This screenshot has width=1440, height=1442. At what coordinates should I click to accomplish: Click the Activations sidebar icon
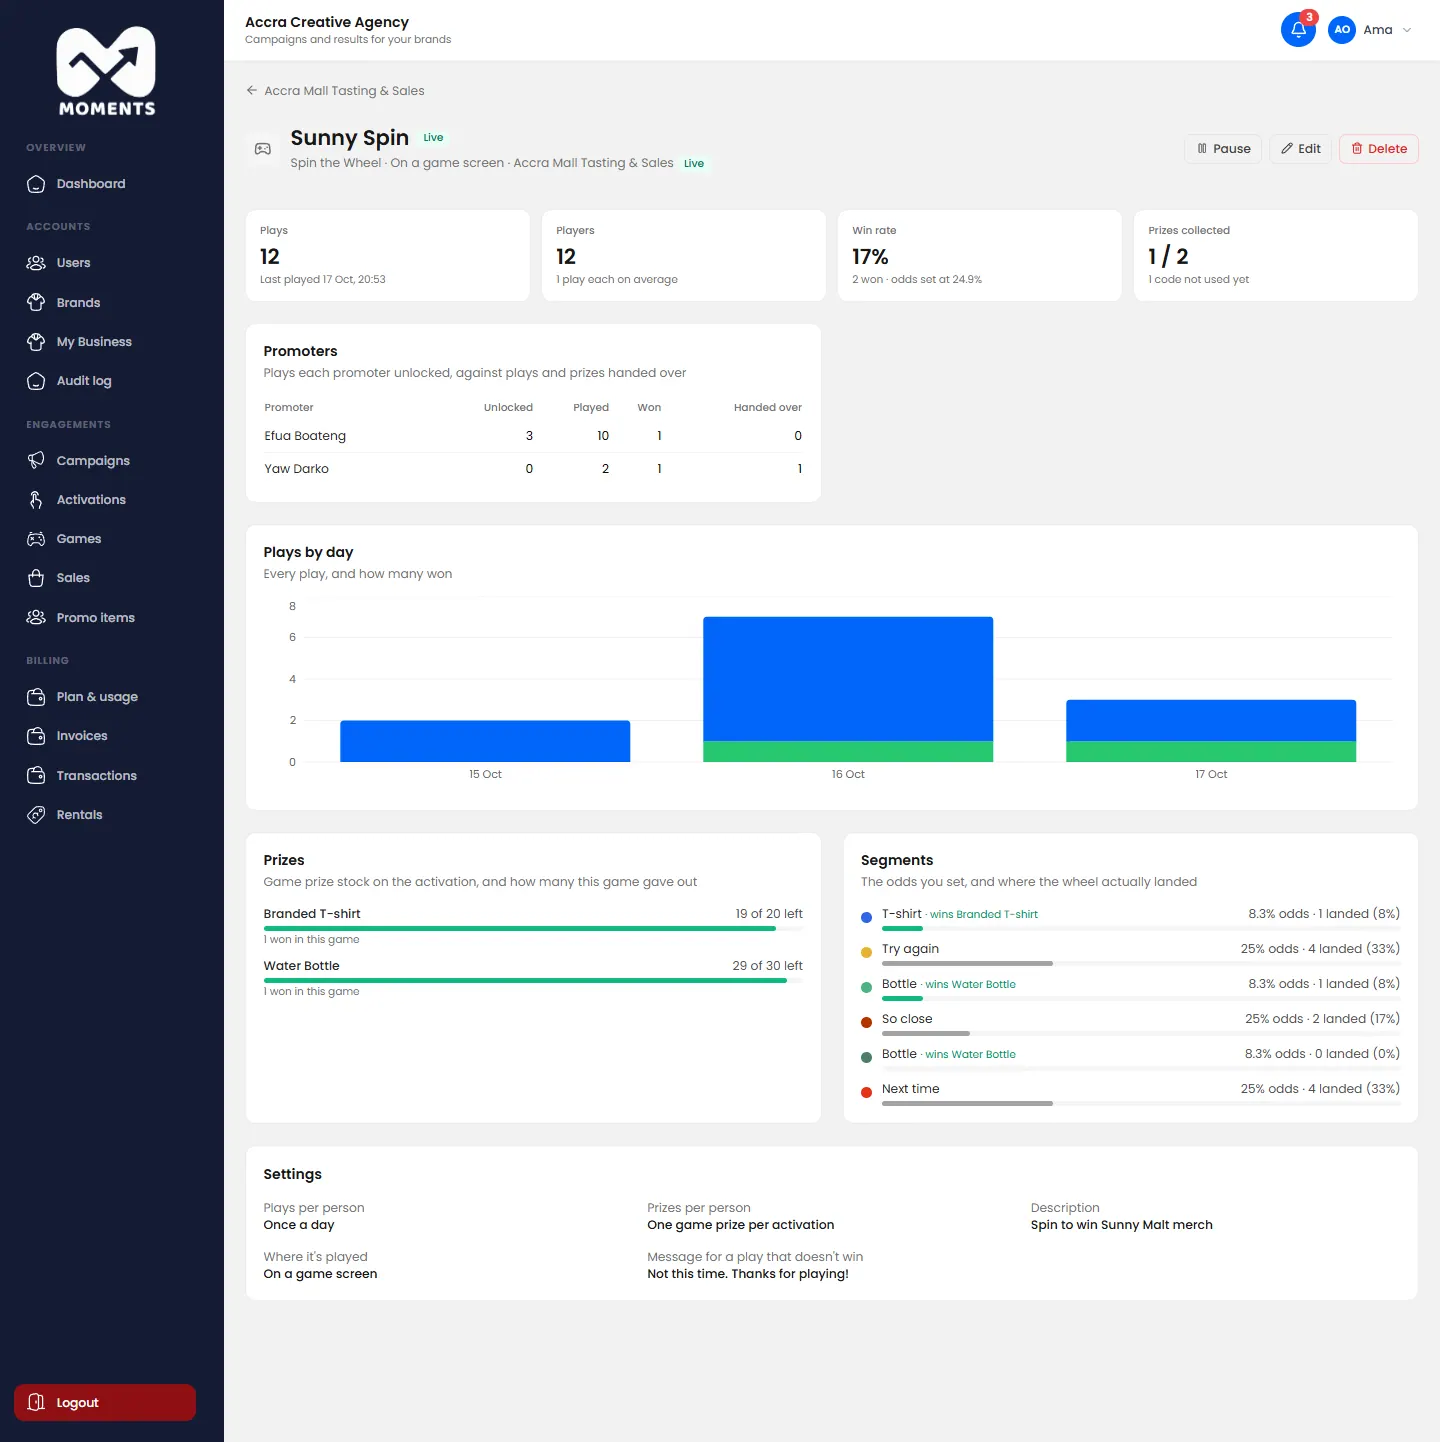[36, 500]
